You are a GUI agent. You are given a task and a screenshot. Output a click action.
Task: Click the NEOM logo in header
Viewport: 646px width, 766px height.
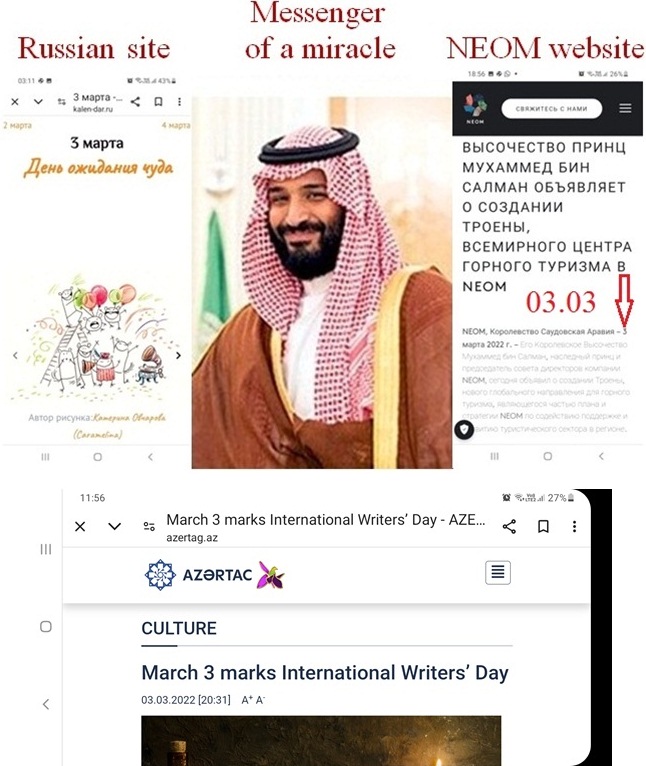(x=475, y=108)
